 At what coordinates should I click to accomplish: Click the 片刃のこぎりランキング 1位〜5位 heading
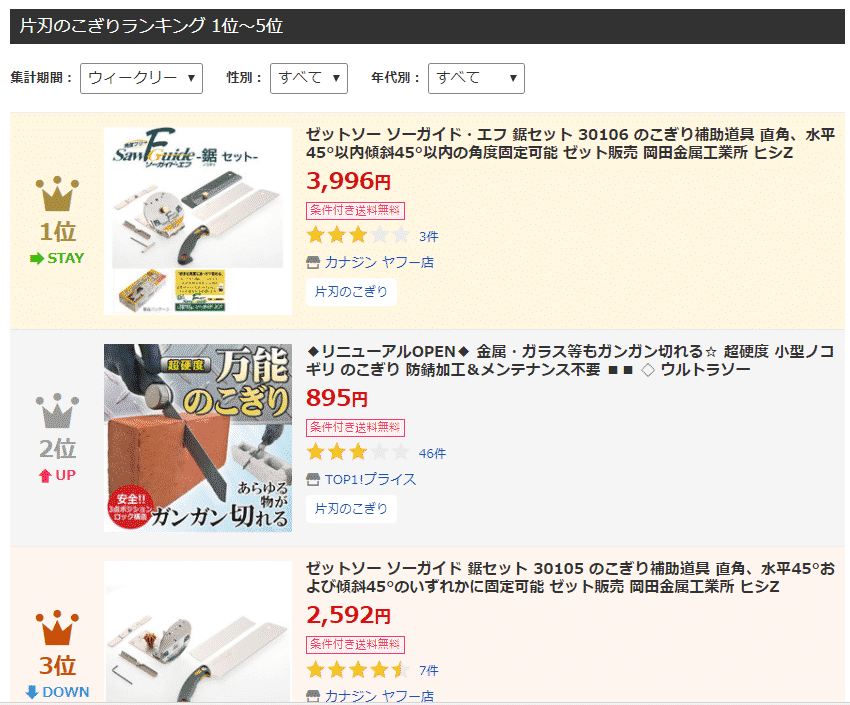[x=151, y=26]
